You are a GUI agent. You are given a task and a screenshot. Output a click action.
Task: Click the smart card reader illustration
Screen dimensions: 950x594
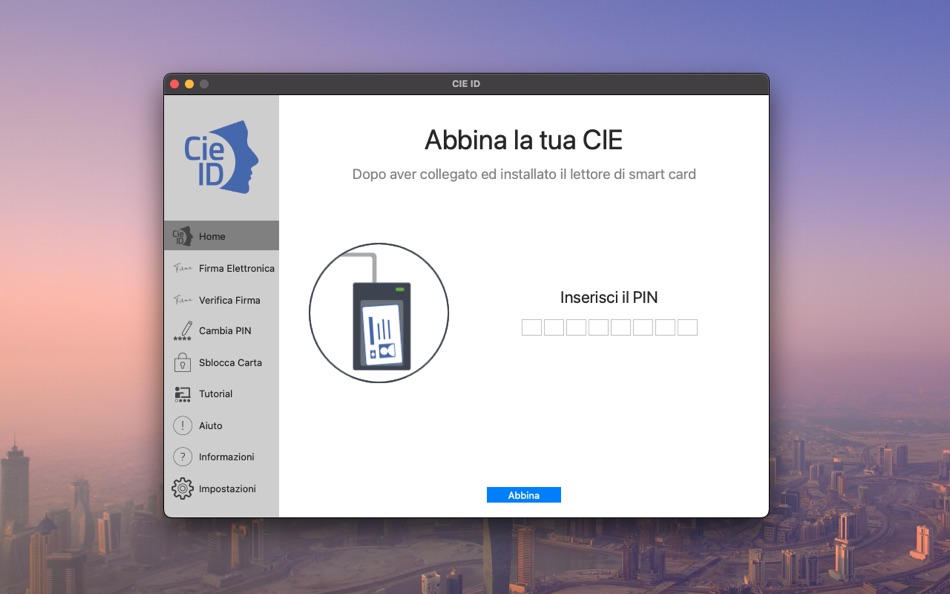point(379,313)
